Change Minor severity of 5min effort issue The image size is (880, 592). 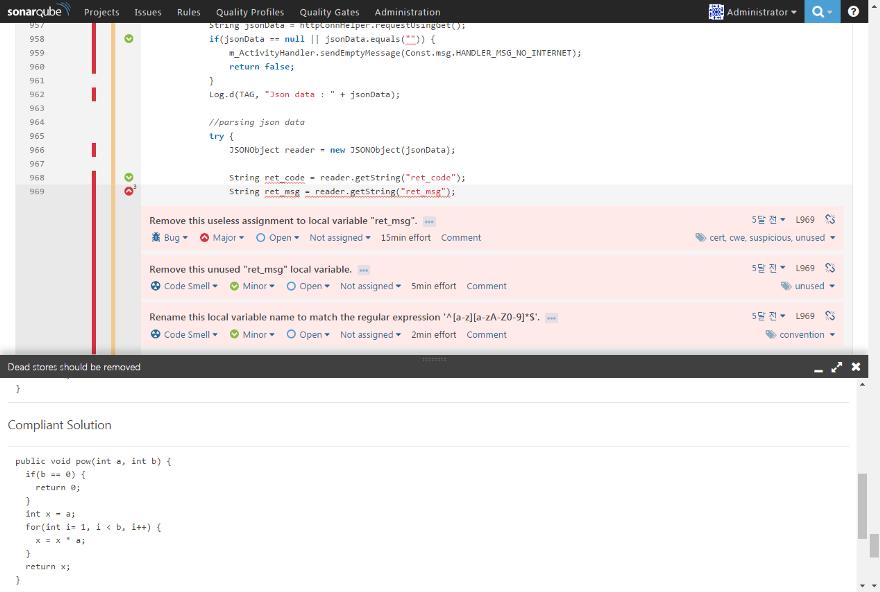[259, 286]
